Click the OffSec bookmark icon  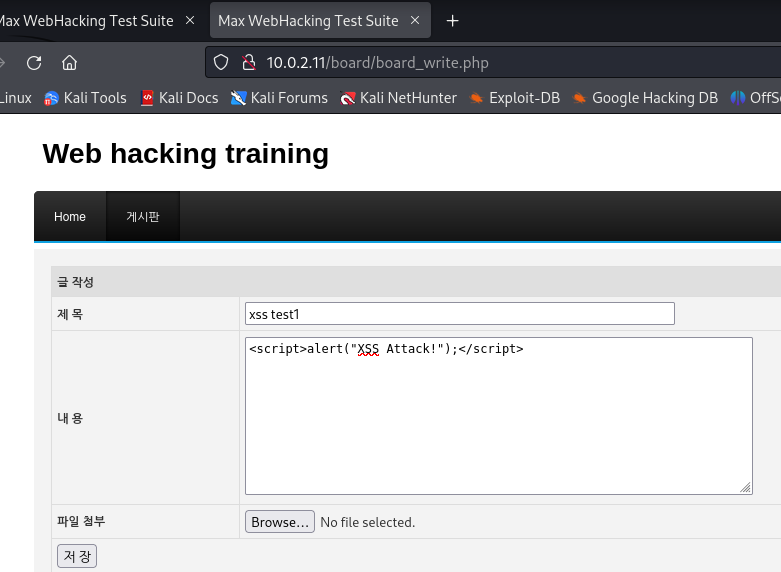click(738, 98)
